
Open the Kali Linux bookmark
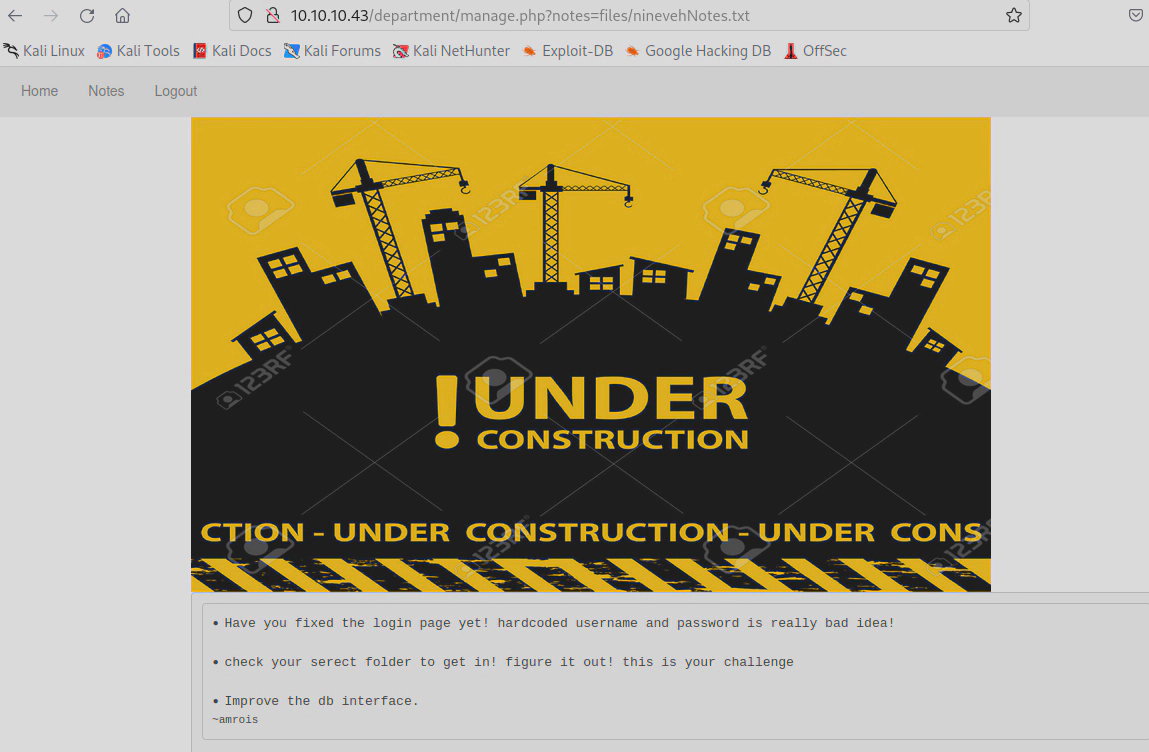click(44, 51)
